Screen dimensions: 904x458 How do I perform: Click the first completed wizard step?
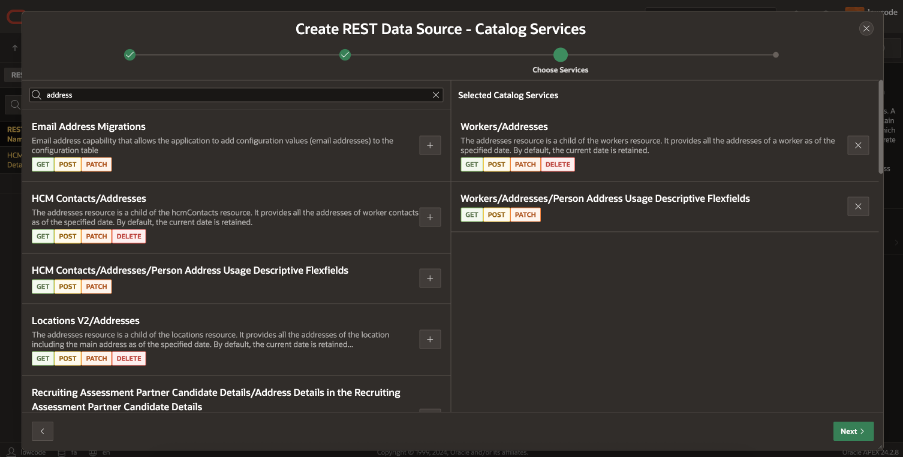pyautogui.click(x=130, y=55)
